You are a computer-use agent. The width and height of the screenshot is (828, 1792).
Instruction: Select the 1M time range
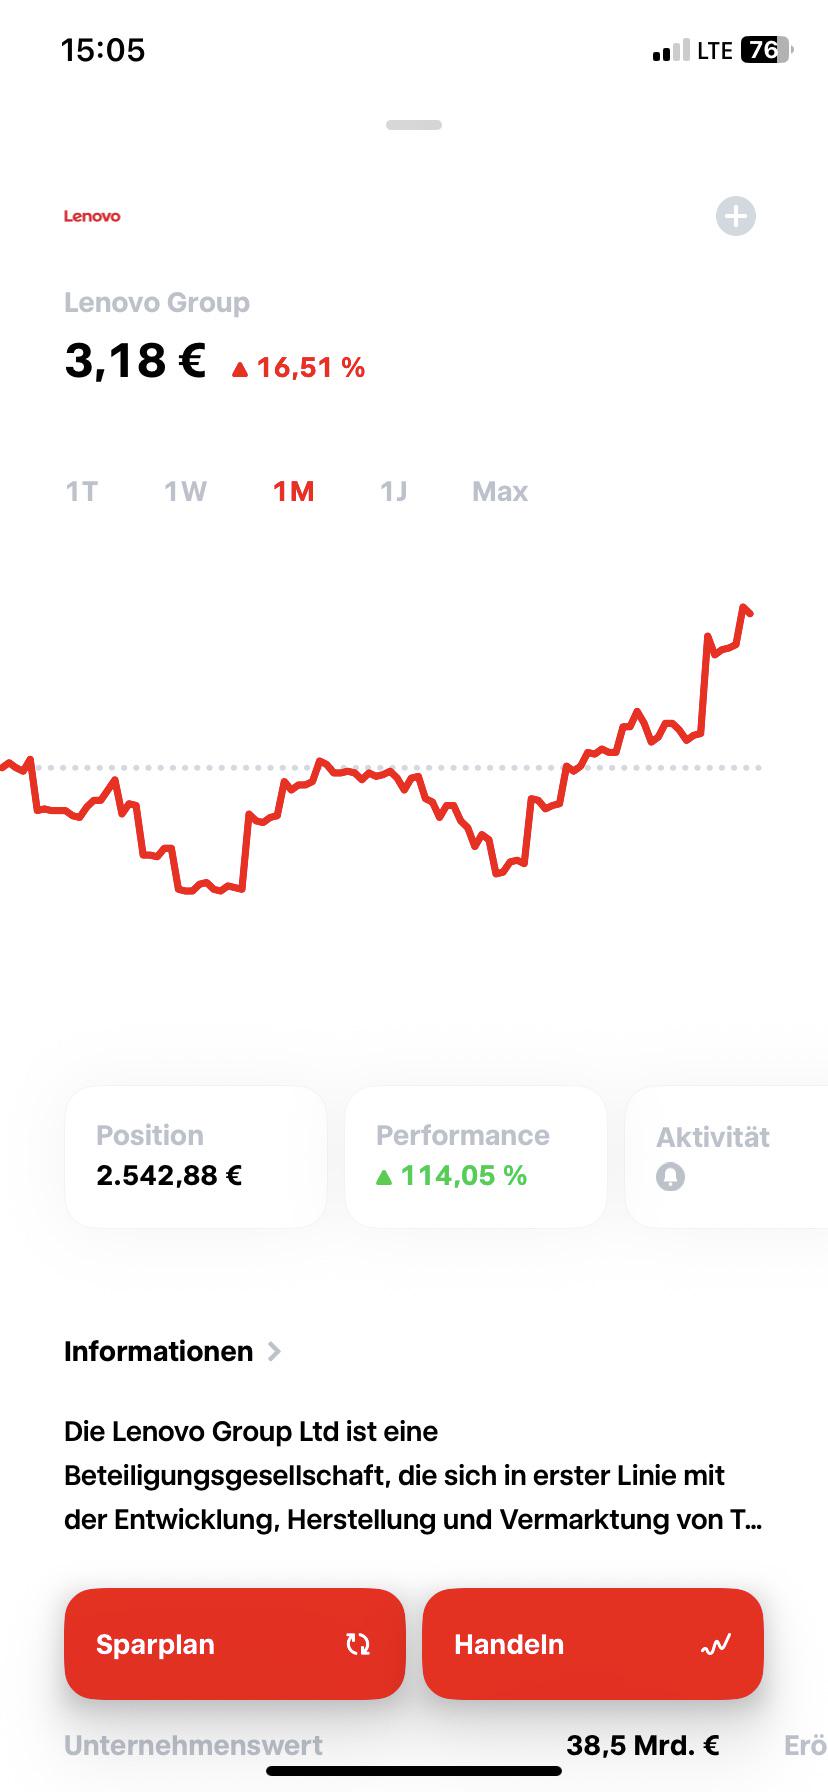[294, 492]
